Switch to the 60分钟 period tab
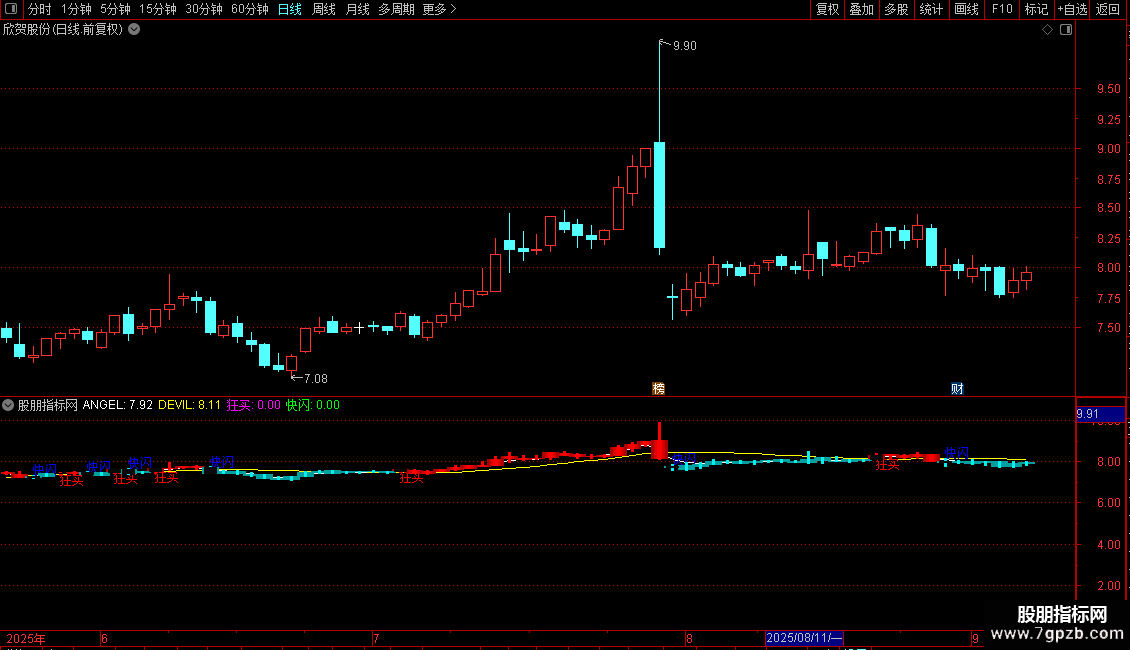This screenshot has height=650, width=1130. click(249, 9)
